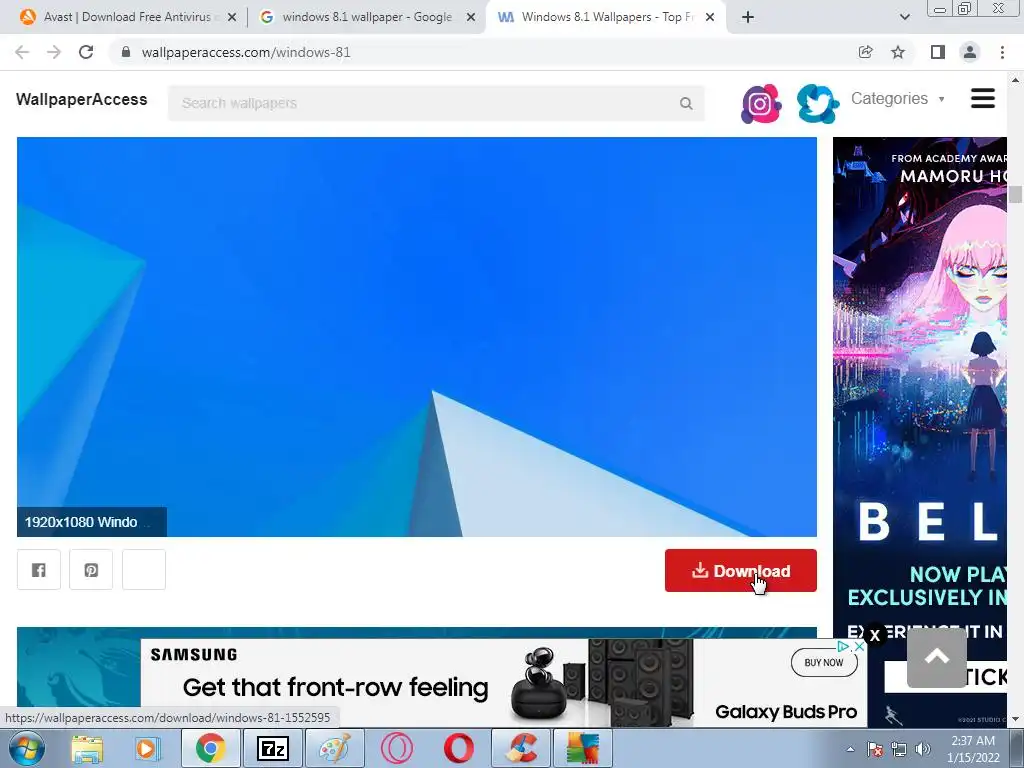Open the Chrome profile avatar

coord(970,52)
